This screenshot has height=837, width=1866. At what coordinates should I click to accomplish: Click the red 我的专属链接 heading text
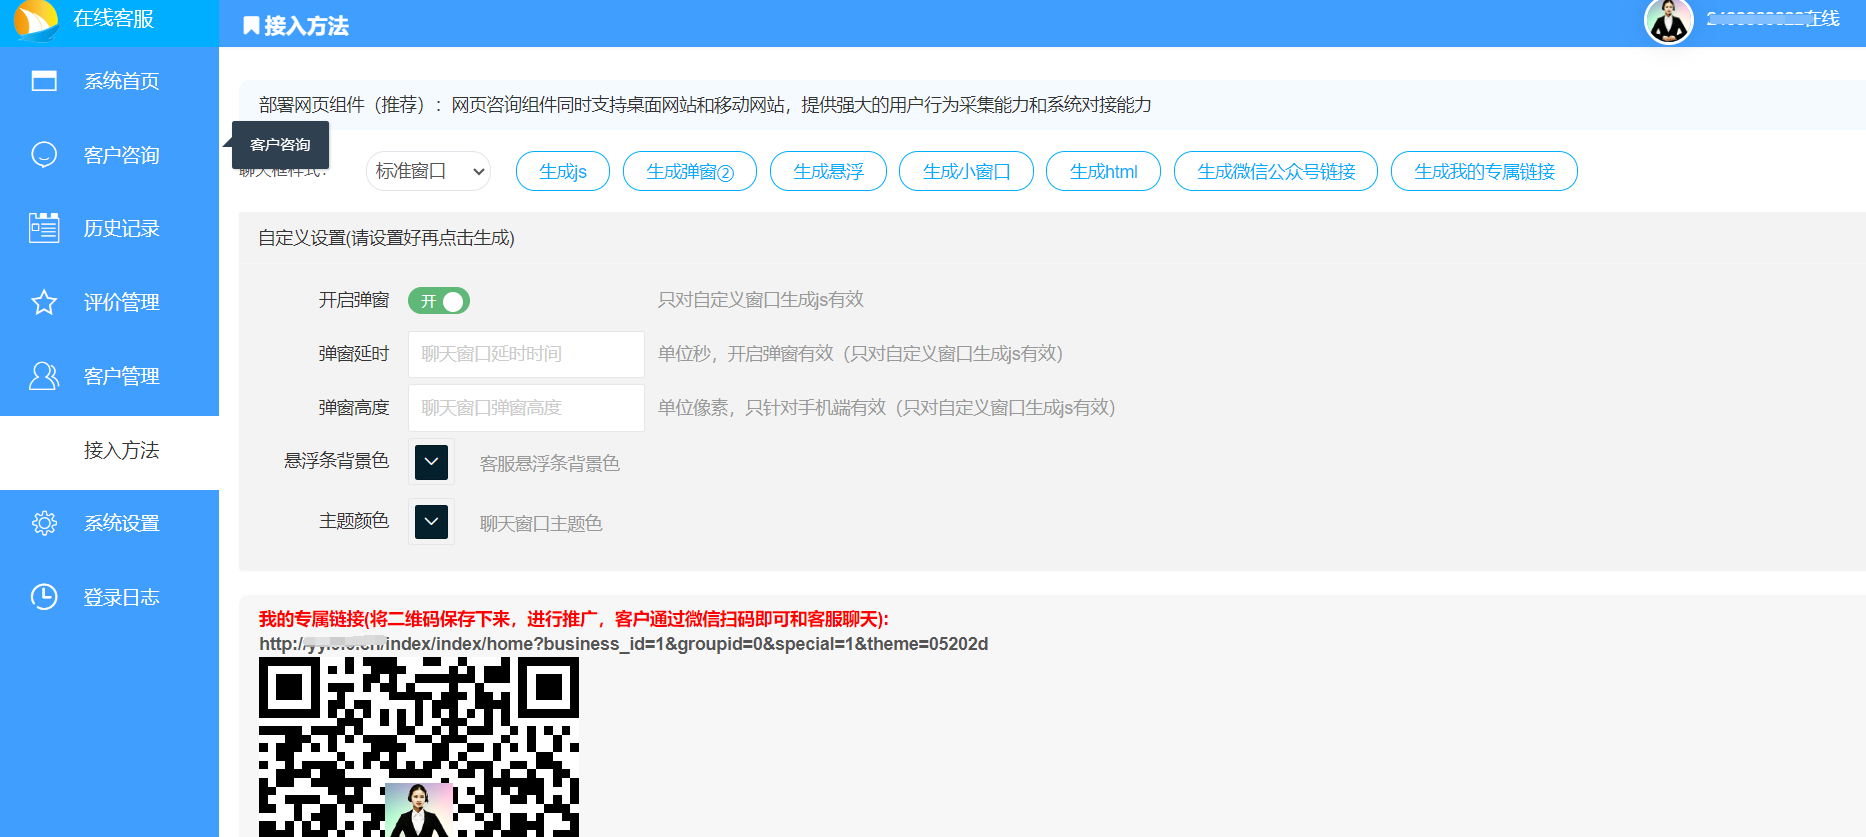(x=573, y=619)
